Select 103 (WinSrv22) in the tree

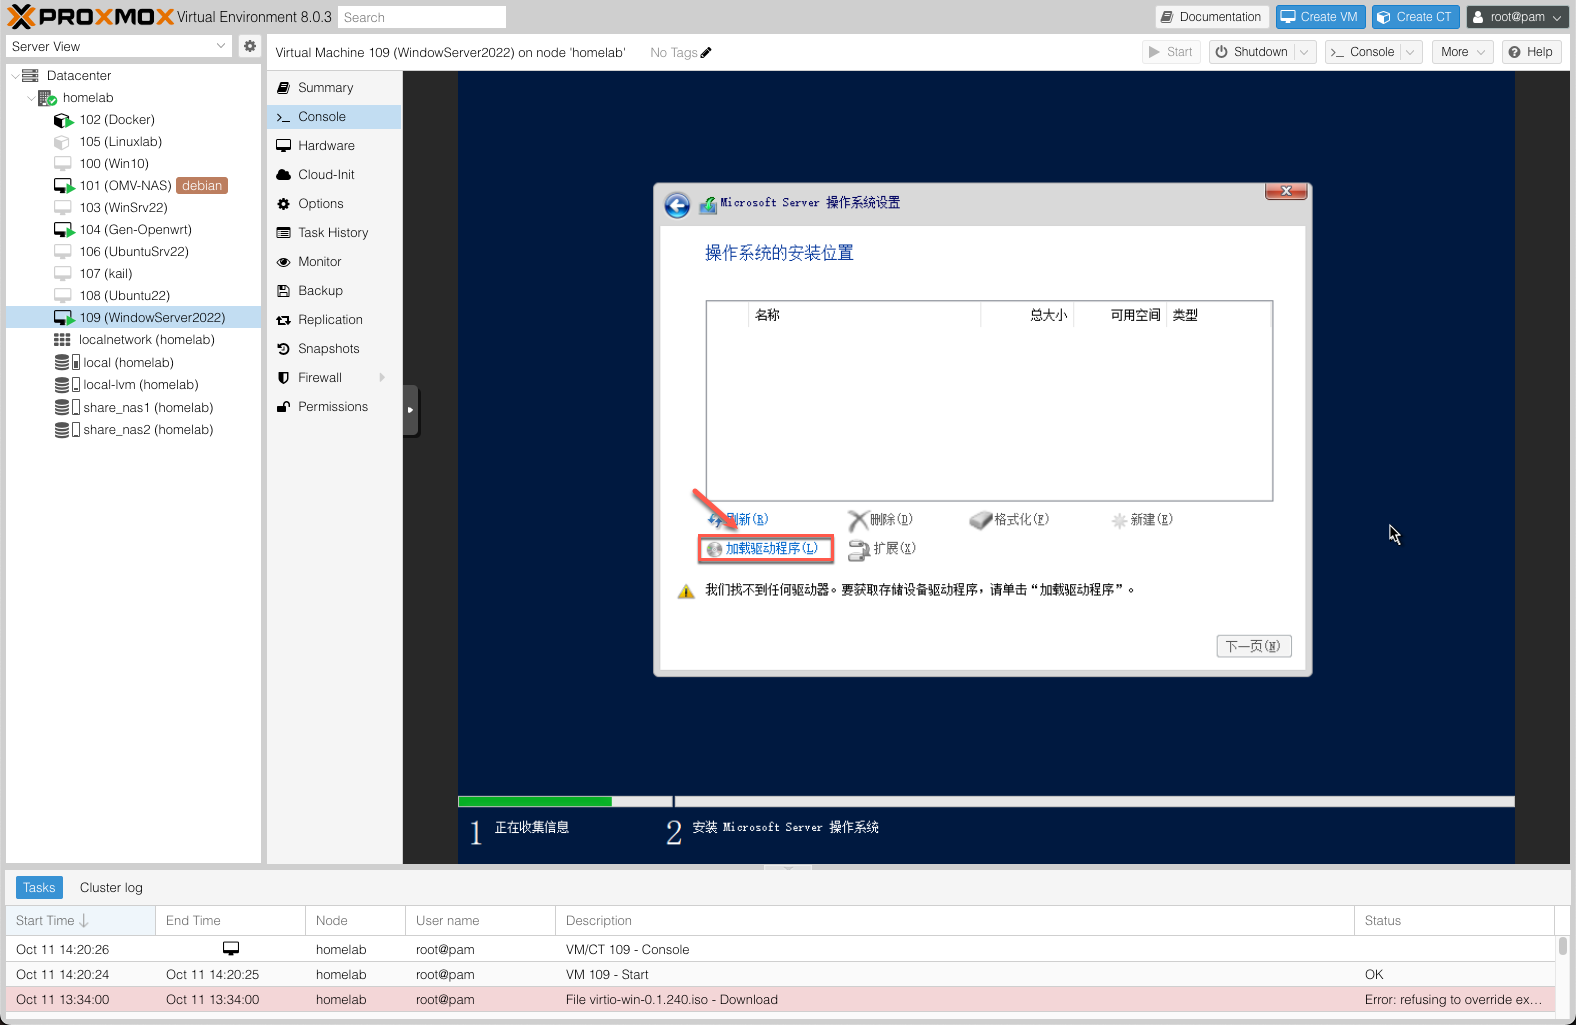tap(133, 208)
